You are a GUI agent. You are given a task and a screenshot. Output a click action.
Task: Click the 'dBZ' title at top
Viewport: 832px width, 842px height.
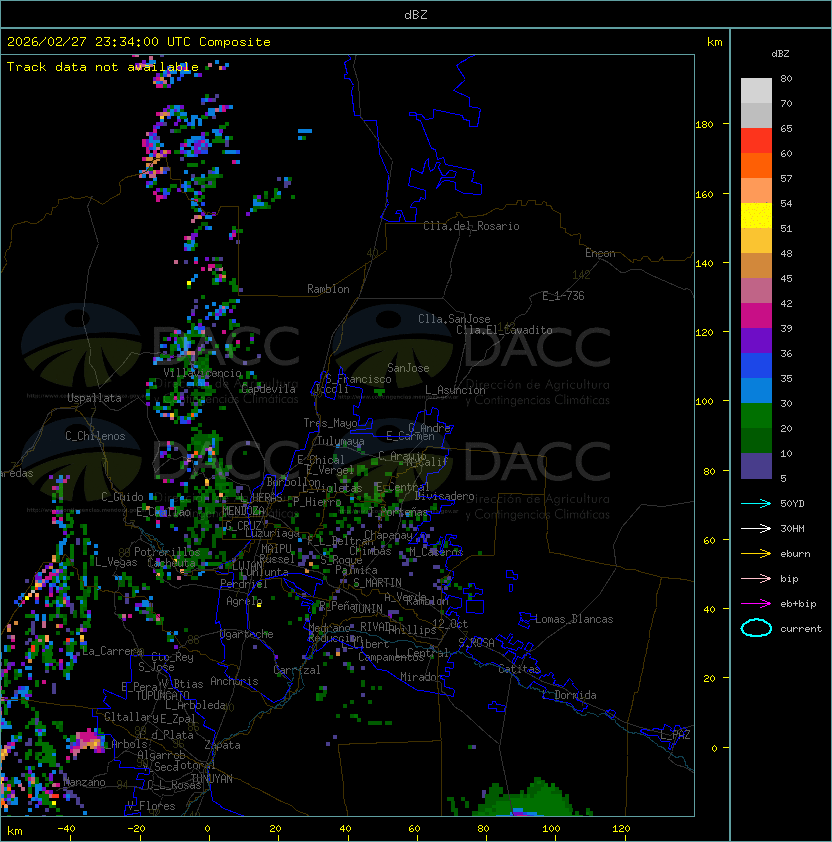coord(416,15)
